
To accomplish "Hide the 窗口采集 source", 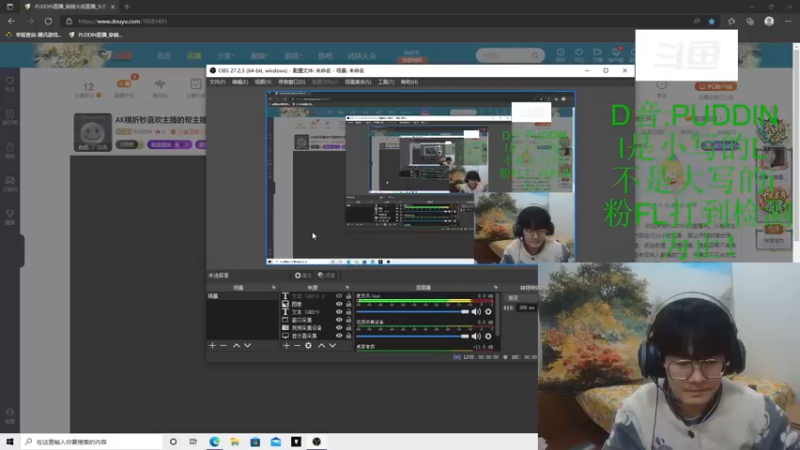I will click(339, 320).
